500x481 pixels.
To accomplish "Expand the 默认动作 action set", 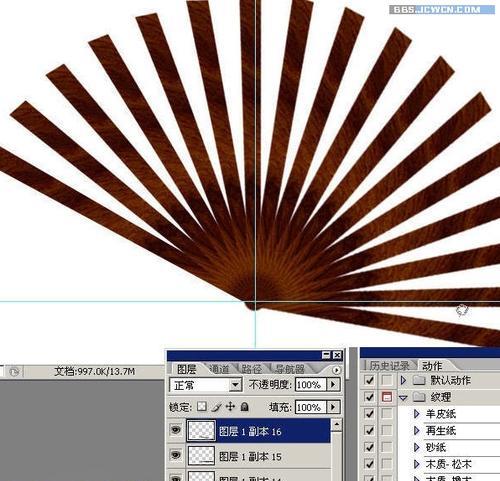I will tap(403, 380).
